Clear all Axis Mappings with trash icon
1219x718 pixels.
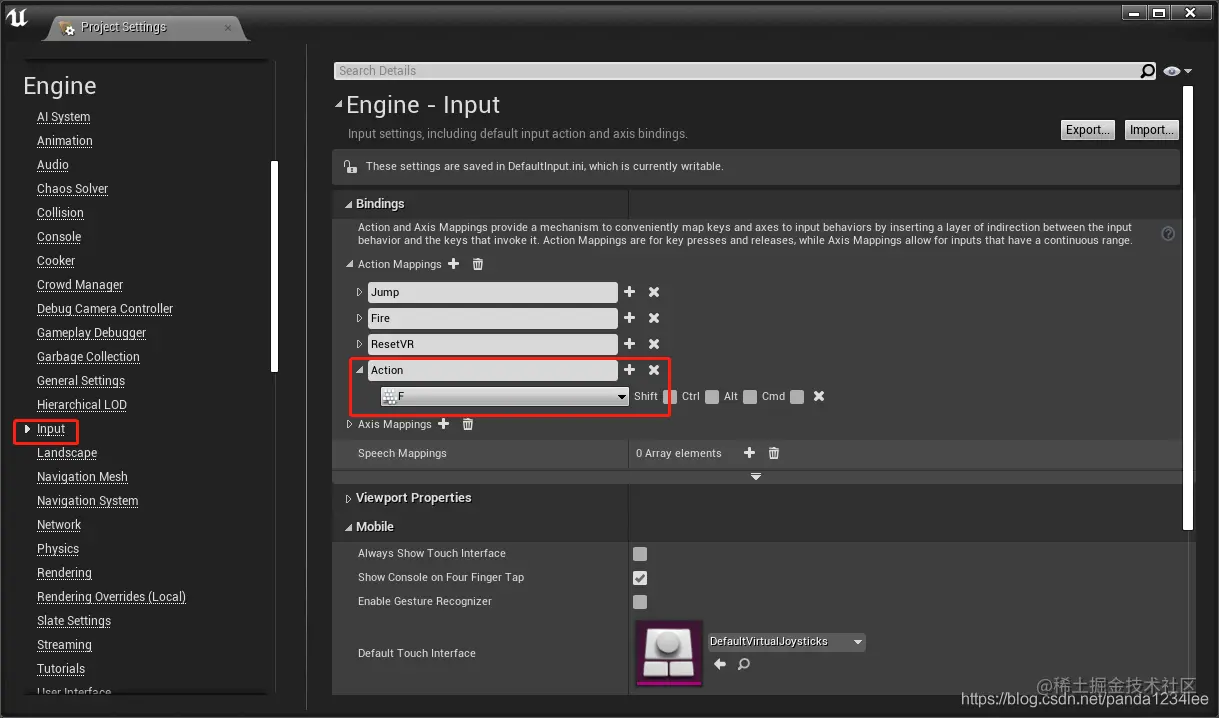pos(468,424)
